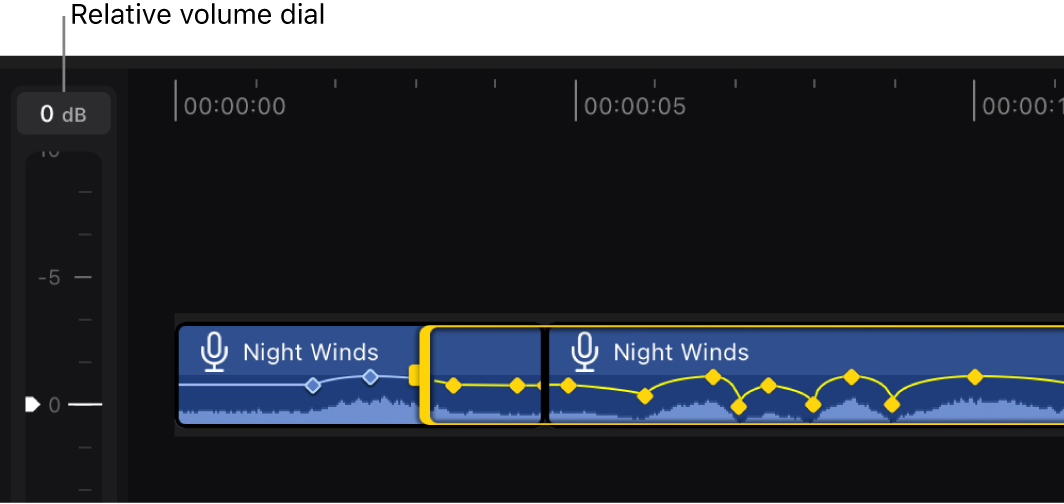
Task: Click the microphone icon on the selected Night Winds clip
Action: (x=584, y=351)
